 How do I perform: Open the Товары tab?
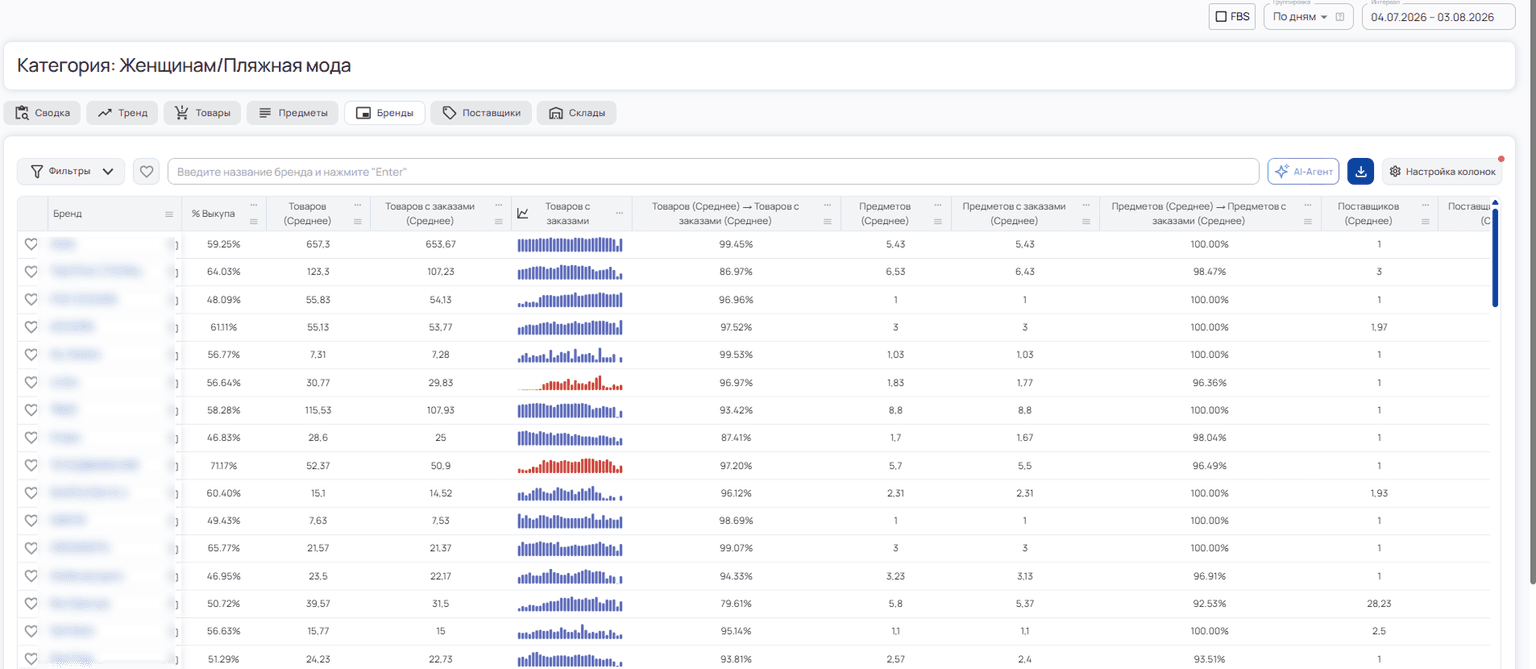[x=202, y=113]
